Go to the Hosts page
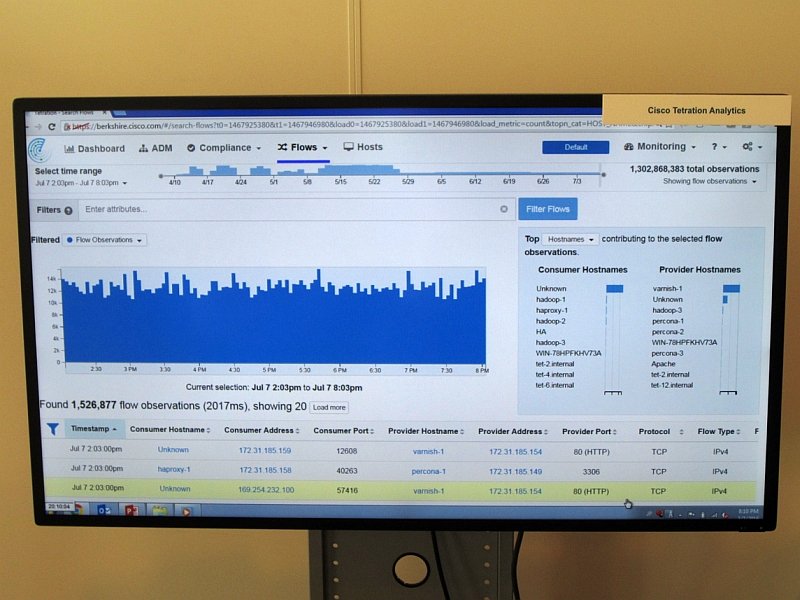 click(x=363, y=147)
